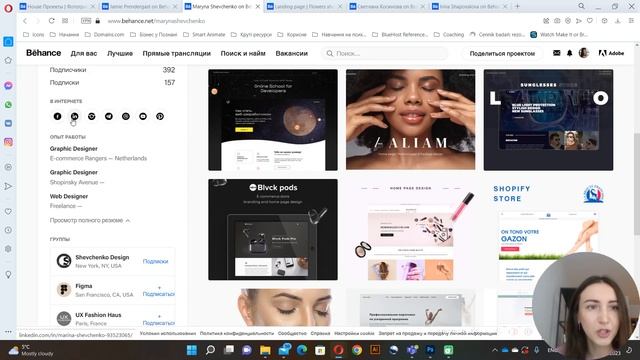Open Подписчики count link

[x=112, y=70]
